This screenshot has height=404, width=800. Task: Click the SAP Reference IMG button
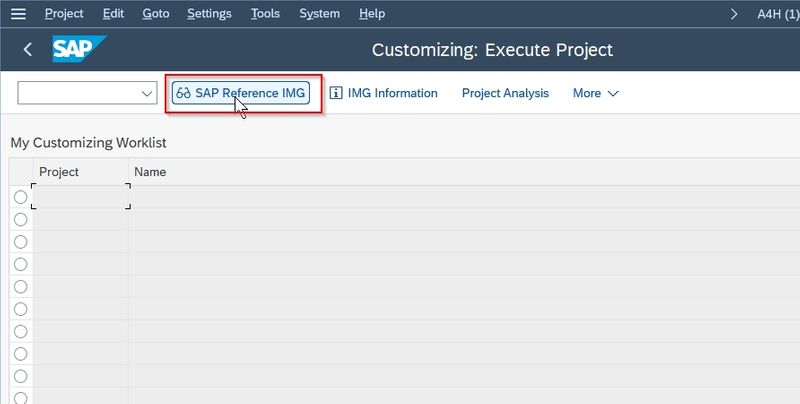(241, 93)
